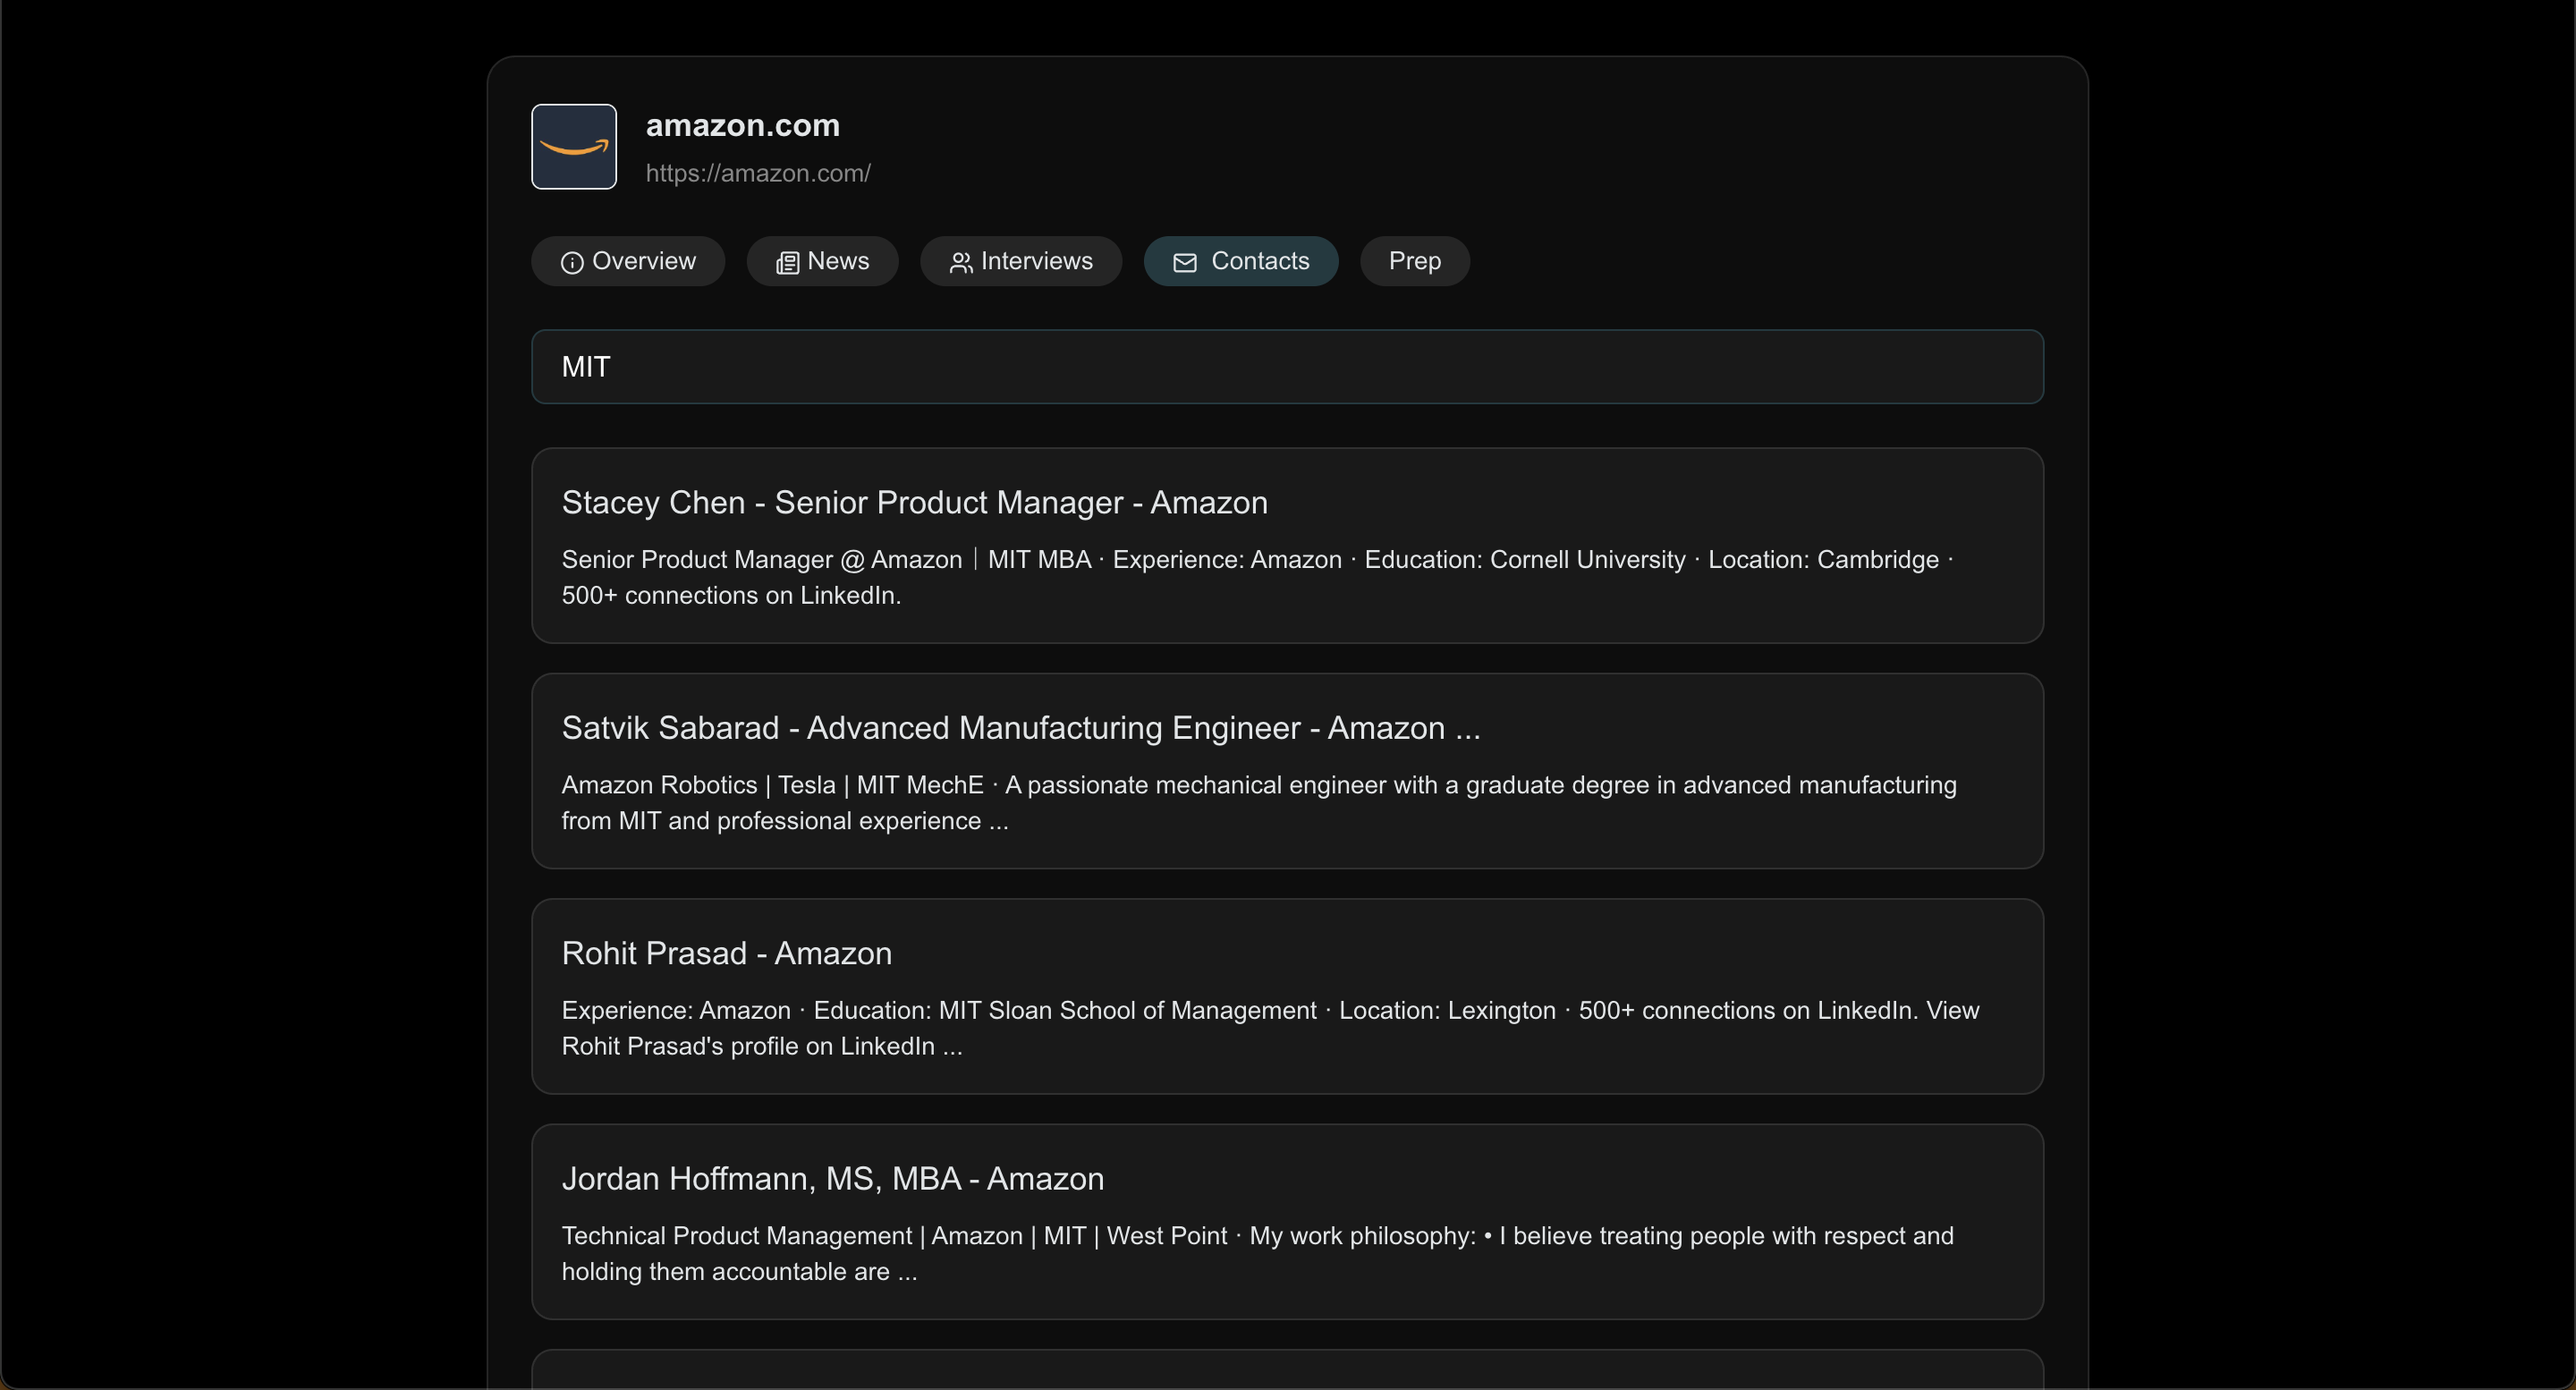The image size is (2576, 1390).
Task: Open https://amazon.com/ link
Action: (758, 173)
